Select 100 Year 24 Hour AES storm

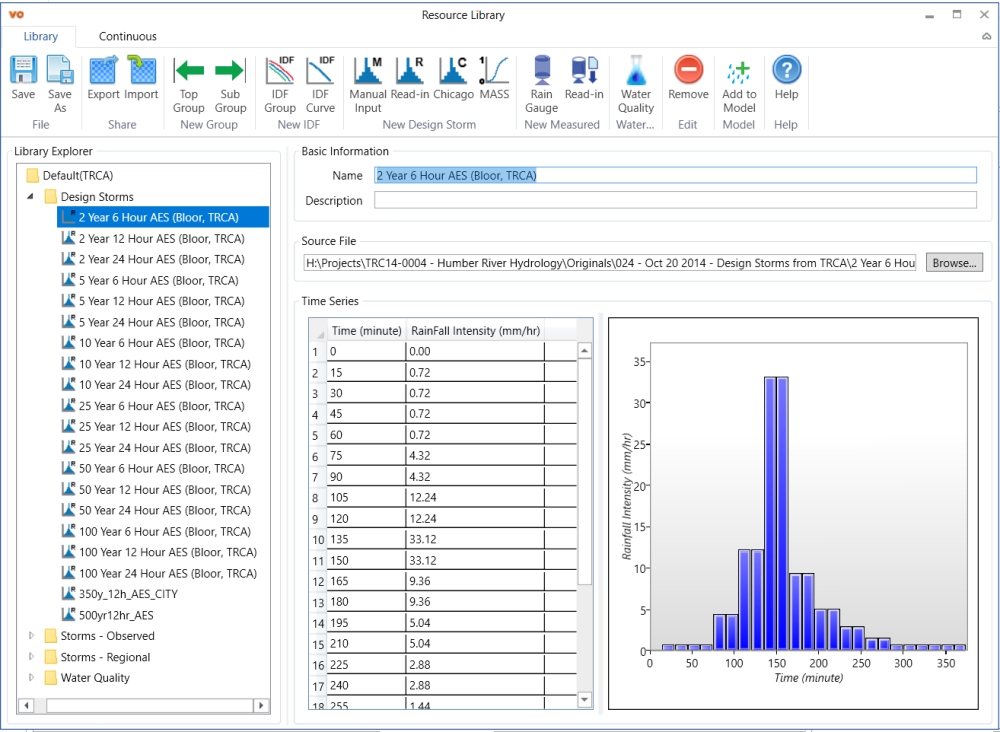tap(167, 574)
